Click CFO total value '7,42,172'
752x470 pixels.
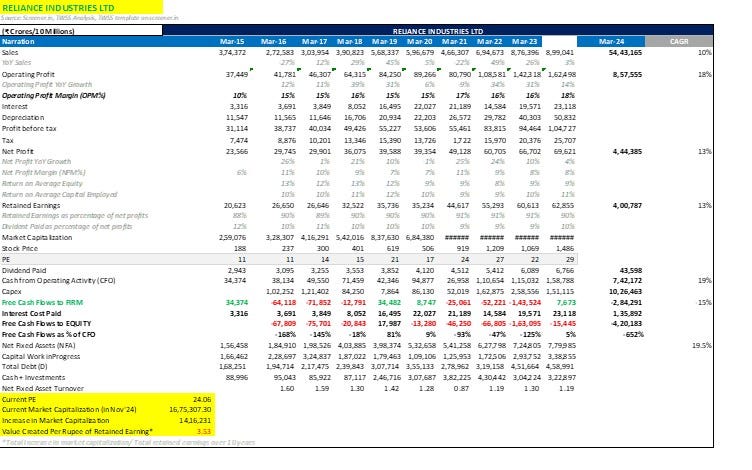[x=627, y=281]
